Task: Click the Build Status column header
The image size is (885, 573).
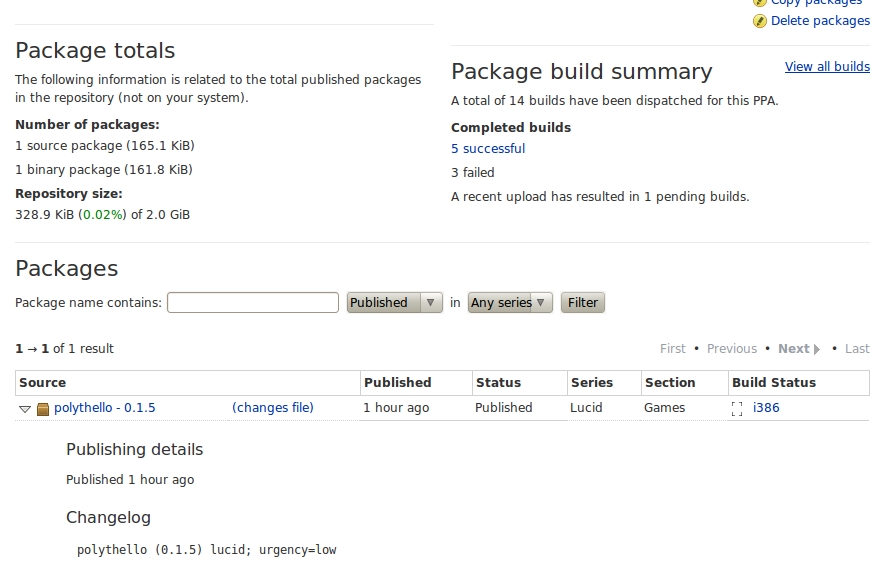Action: coord(773,383)
